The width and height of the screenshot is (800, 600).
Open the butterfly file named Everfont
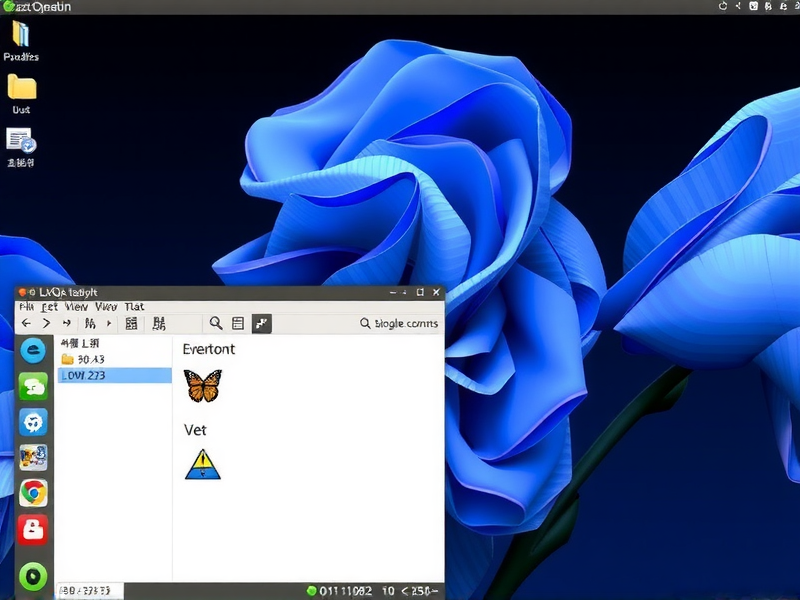click(204, 385)
